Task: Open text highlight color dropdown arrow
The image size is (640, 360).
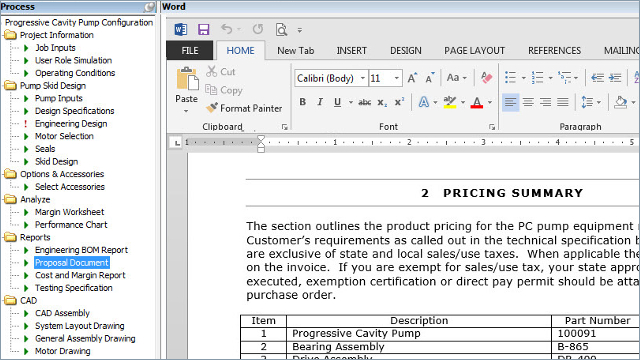Action: click(x=463, y=102)
